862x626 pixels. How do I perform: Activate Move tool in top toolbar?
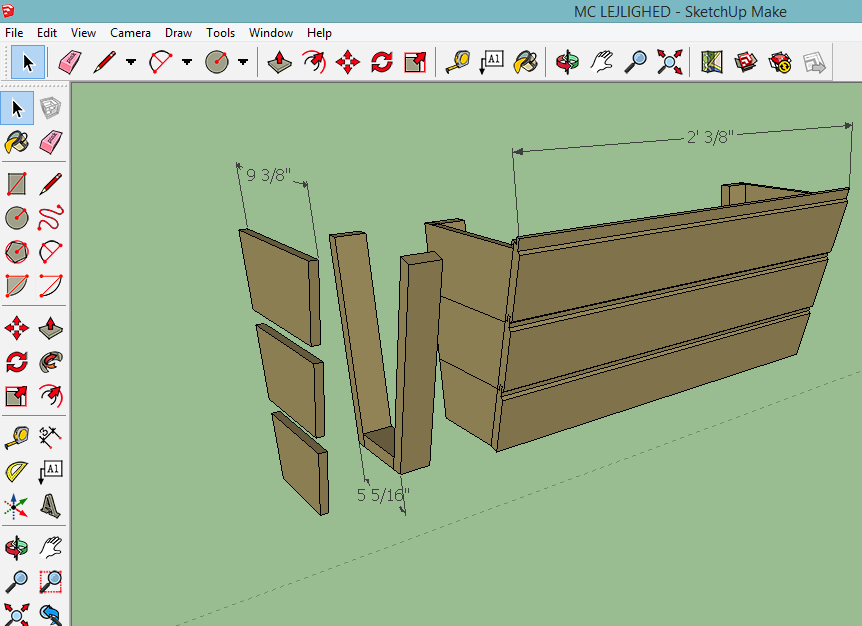(348, 62)
